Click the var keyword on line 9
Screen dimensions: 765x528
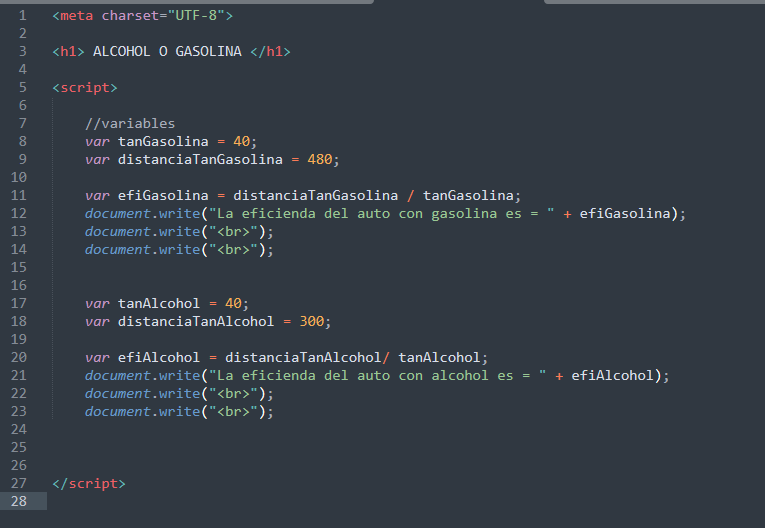click(x=97, y=160)
